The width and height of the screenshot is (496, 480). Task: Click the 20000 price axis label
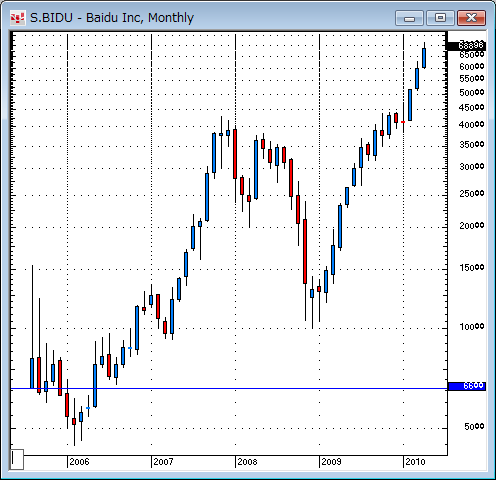(x=472, y=226)
